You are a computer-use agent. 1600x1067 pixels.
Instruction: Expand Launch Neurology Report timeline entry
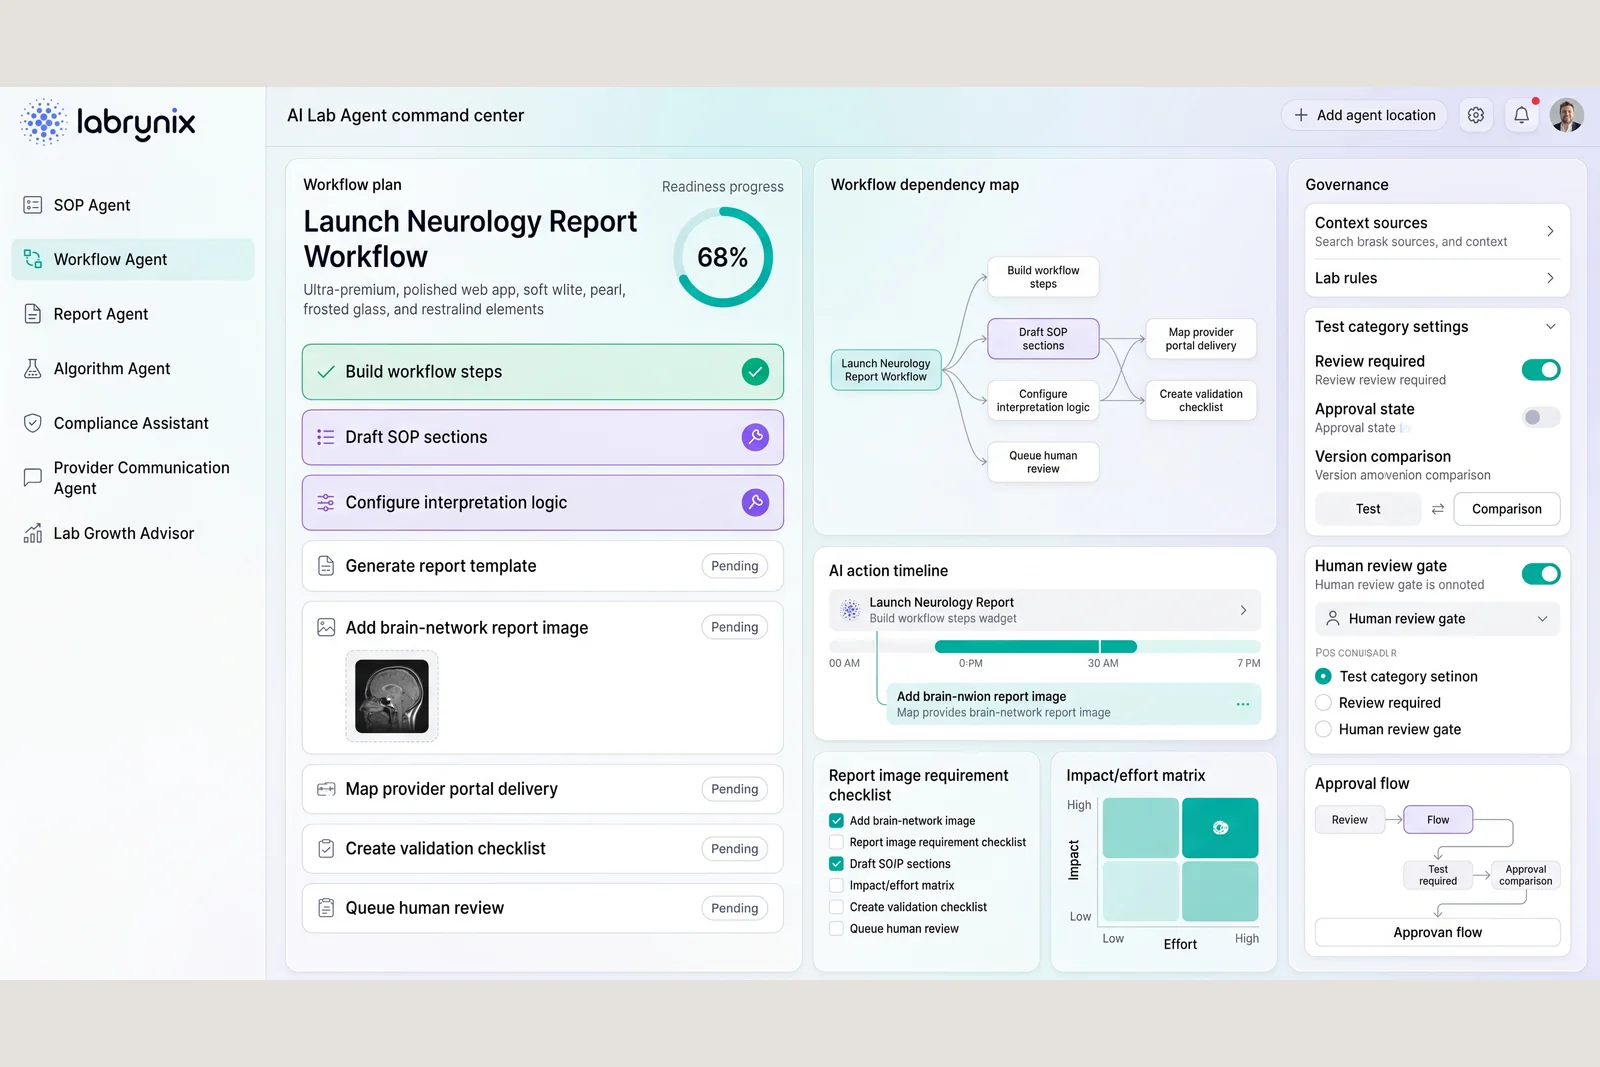1243,610
